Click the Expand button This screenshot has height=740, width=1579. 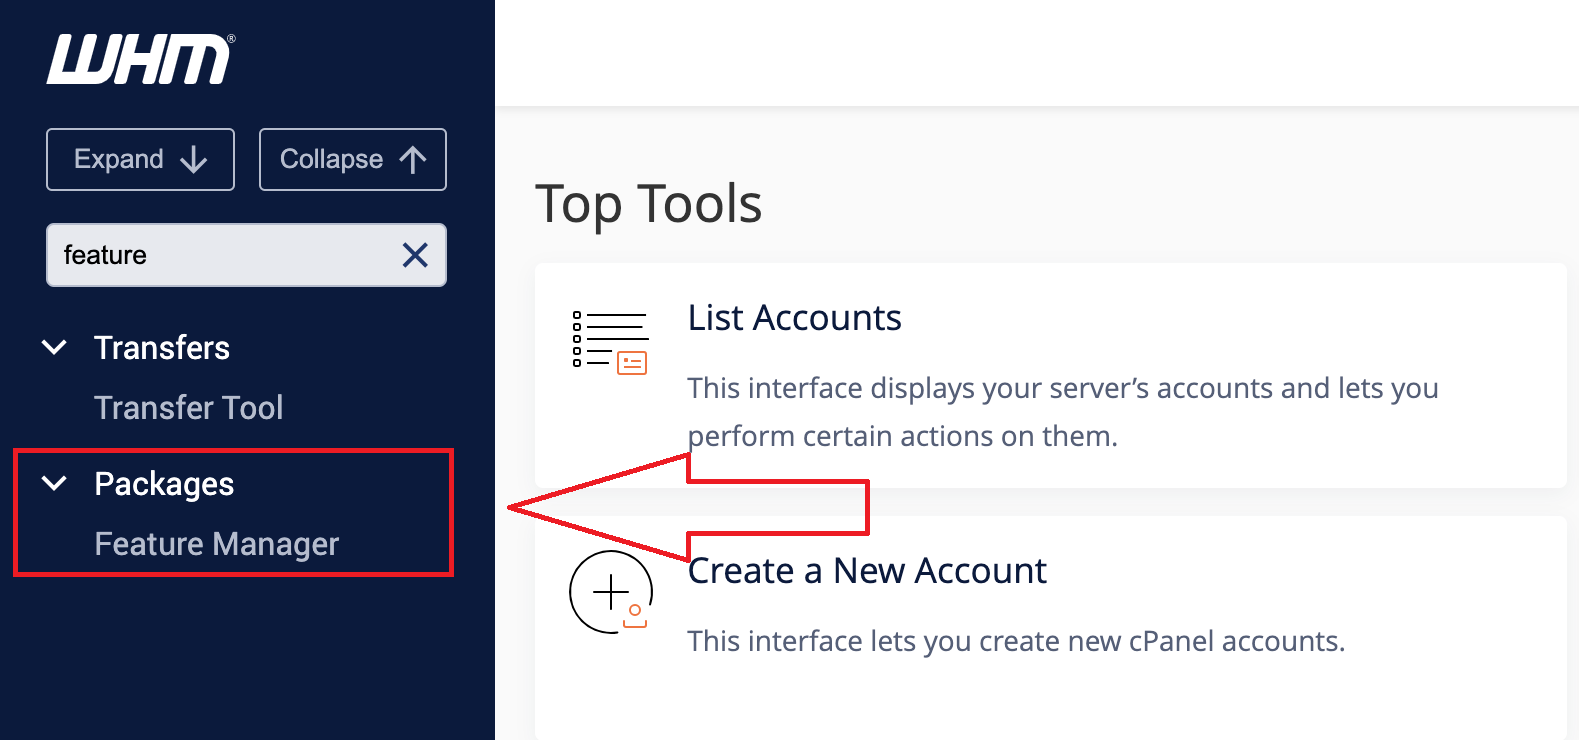click(140, 159)
